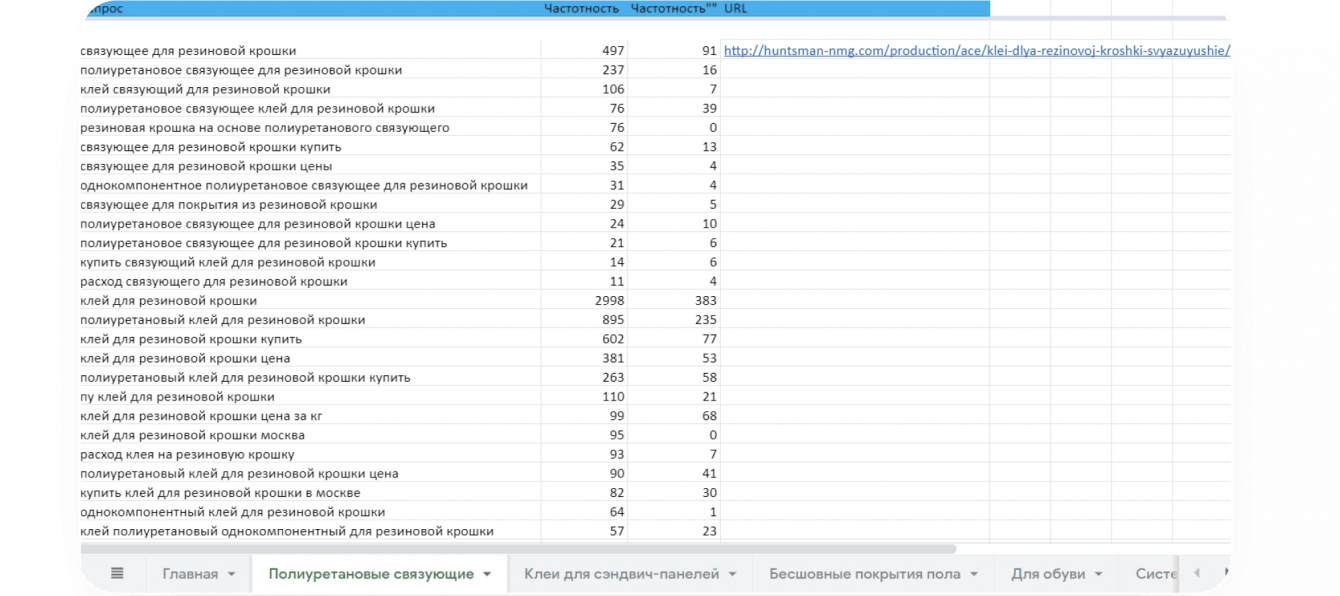Open Полиуретановые связующие tab dropdown arrow
Viewport: 1340px width, 596px height.
pyautogui.click(x=487, y=575)
